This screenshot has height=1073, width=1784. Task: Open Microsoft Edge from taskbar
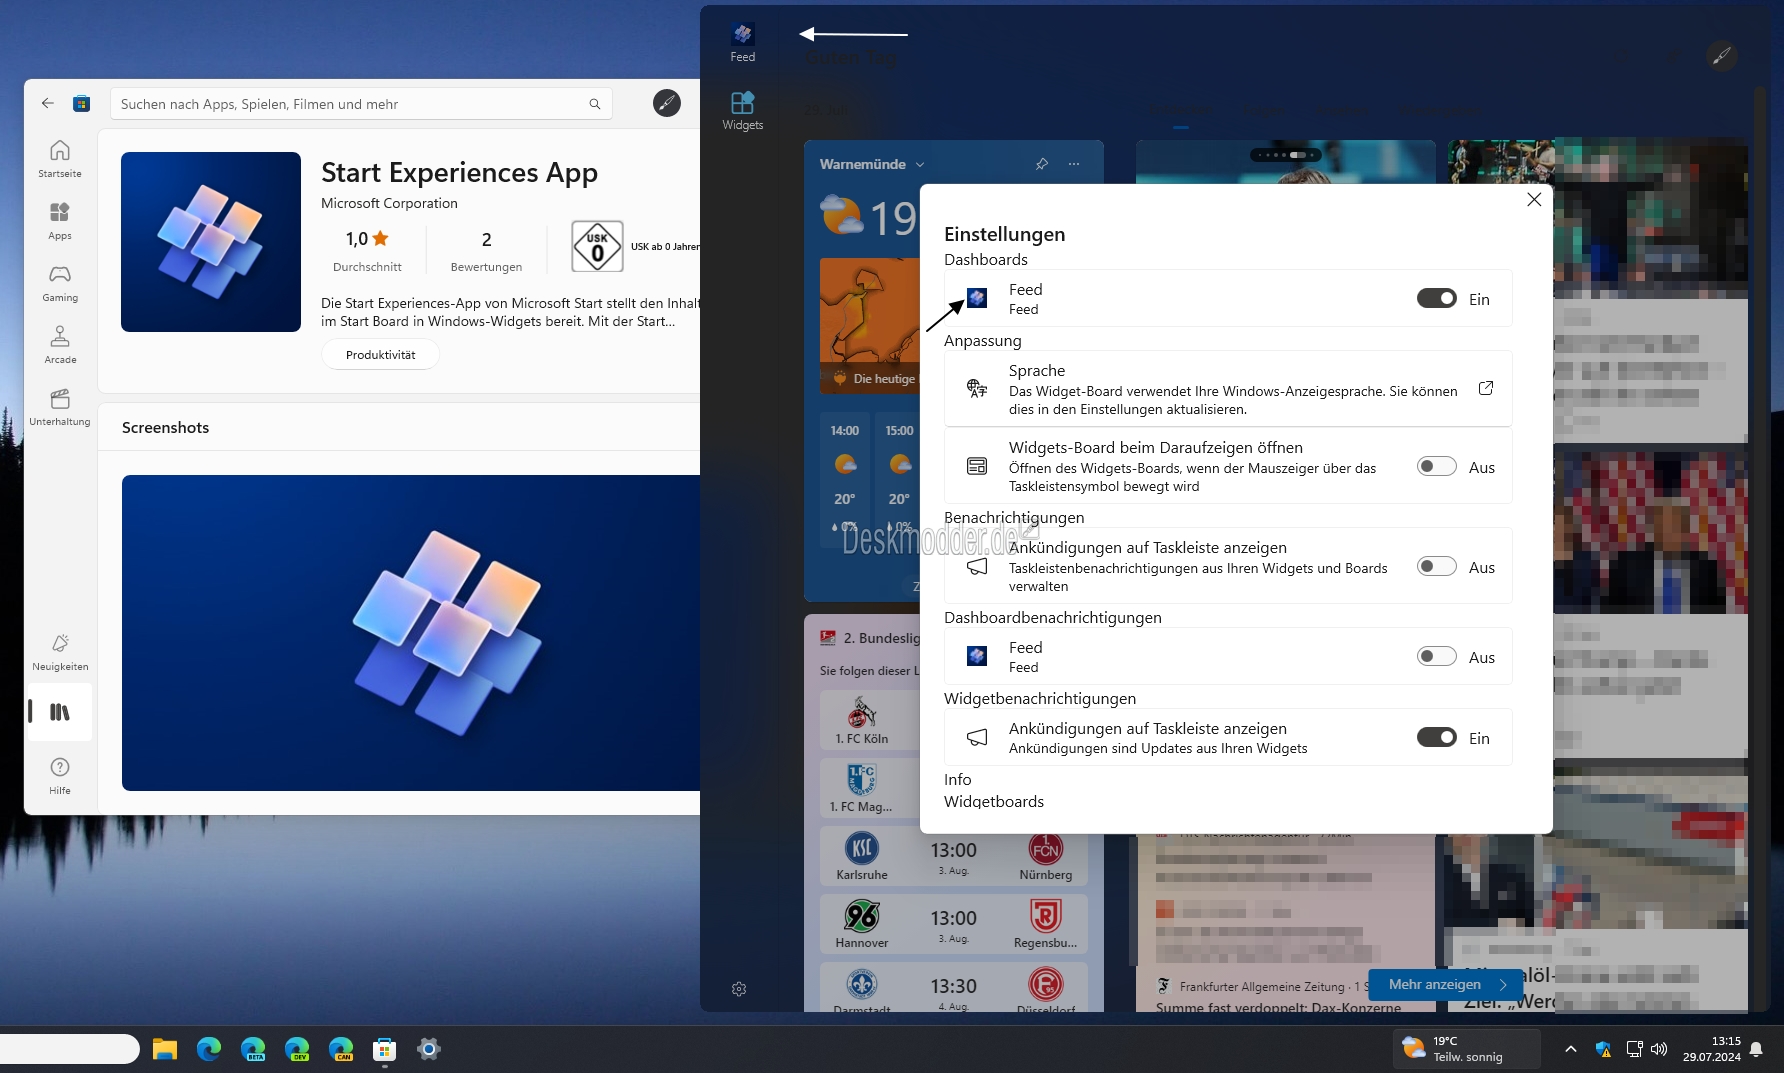tap(209, 1049)
